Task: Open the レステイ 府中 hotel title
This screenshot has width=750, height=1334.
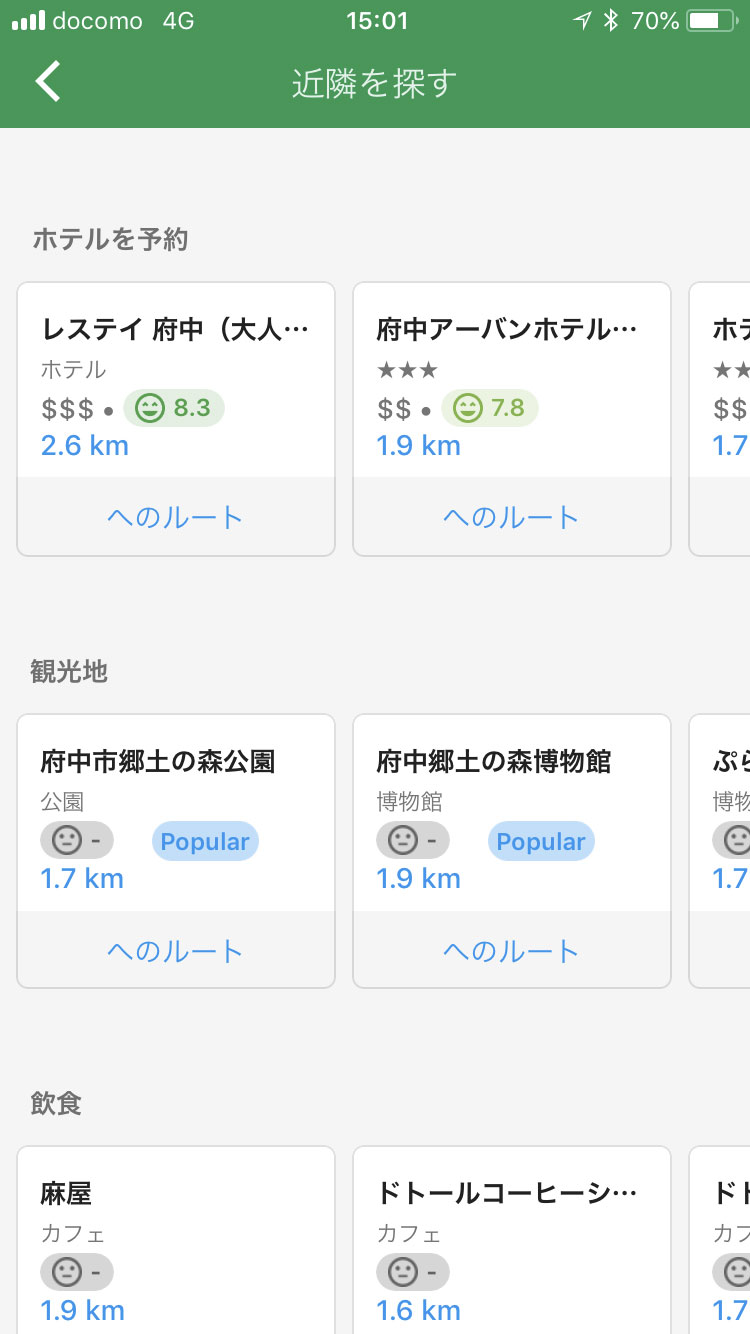Action: click(x=175, y=329)
